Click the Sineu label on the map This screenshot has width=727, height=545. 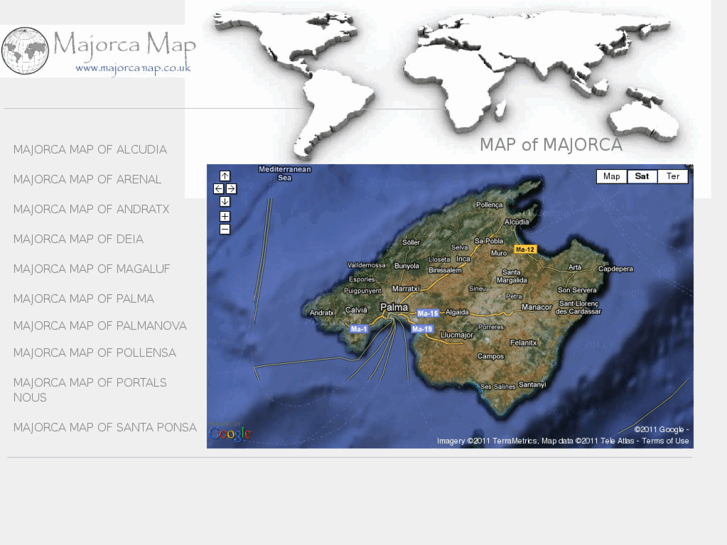(478, 289)
